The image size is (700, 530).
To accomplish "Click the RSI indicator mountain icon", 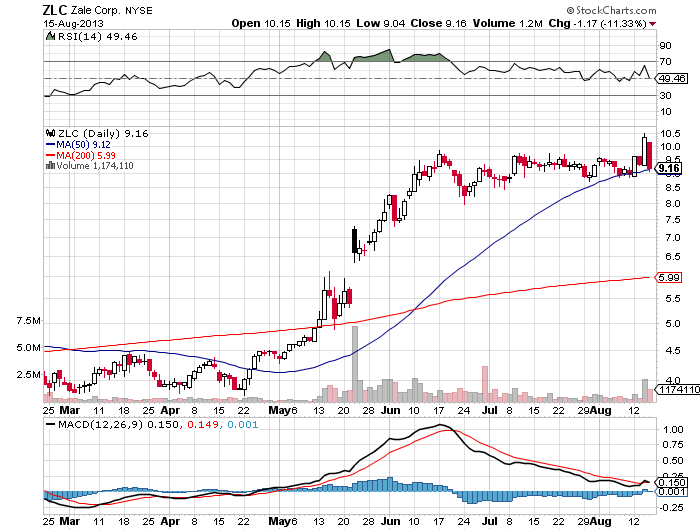I will (50, 37).
